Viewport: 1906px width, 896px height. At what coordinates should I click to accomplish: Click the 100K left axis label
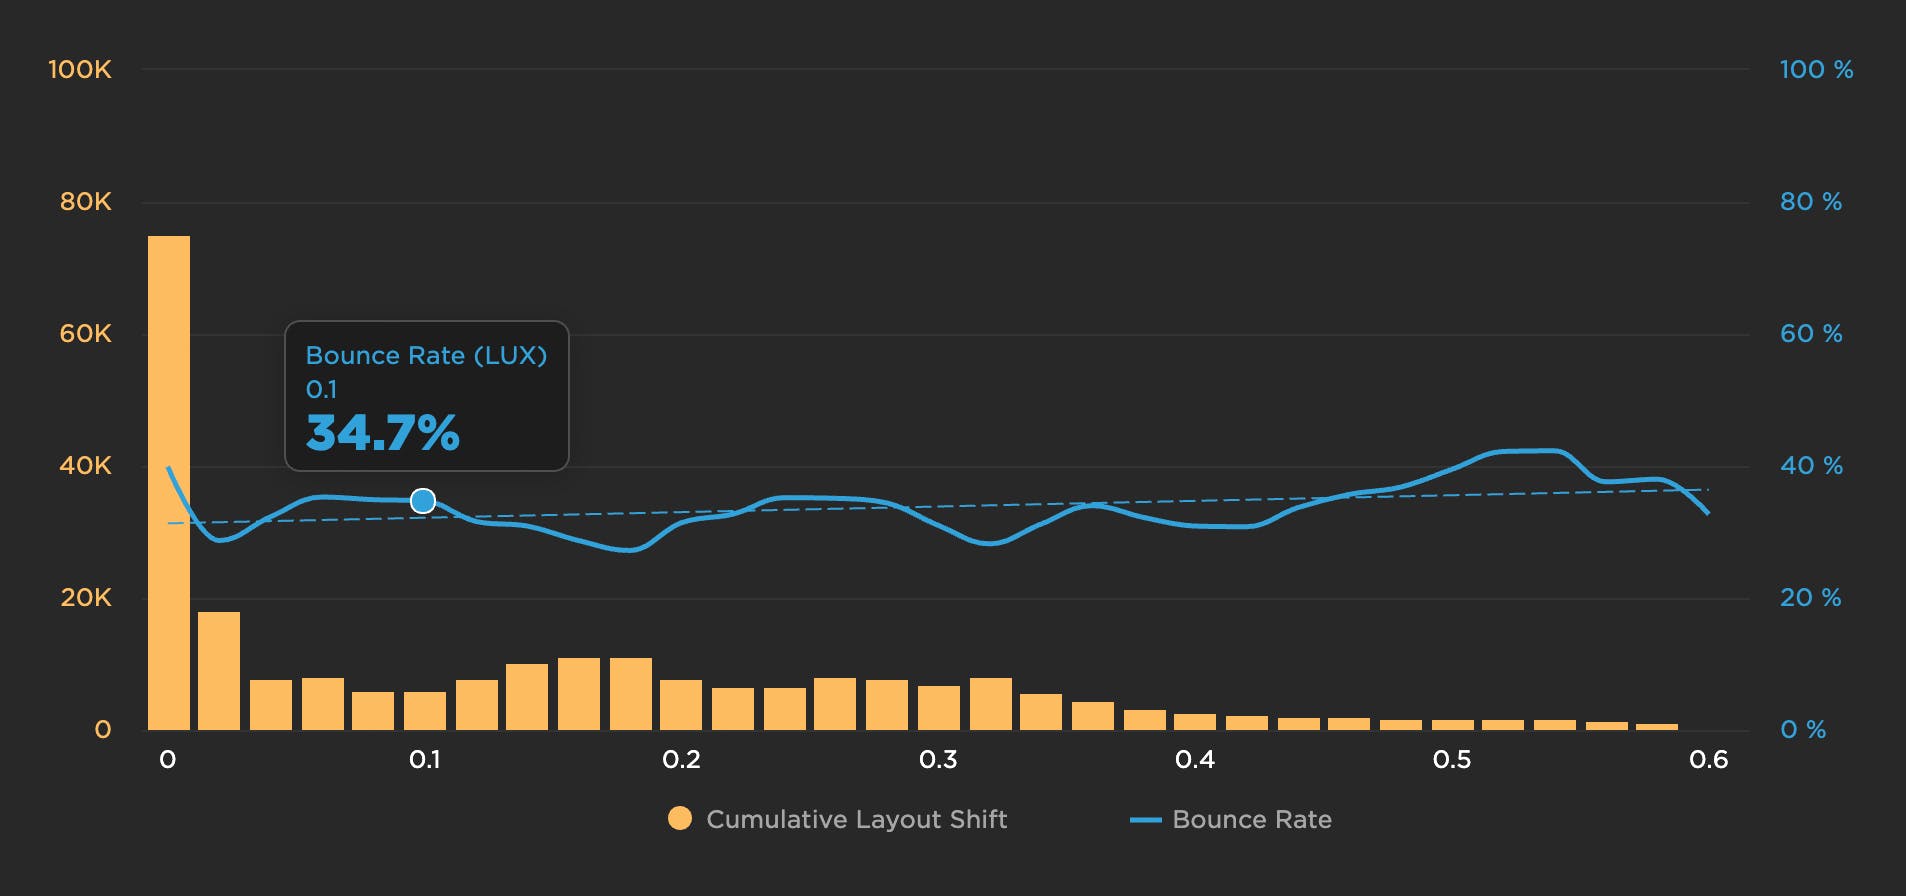(x=80, y=69)
